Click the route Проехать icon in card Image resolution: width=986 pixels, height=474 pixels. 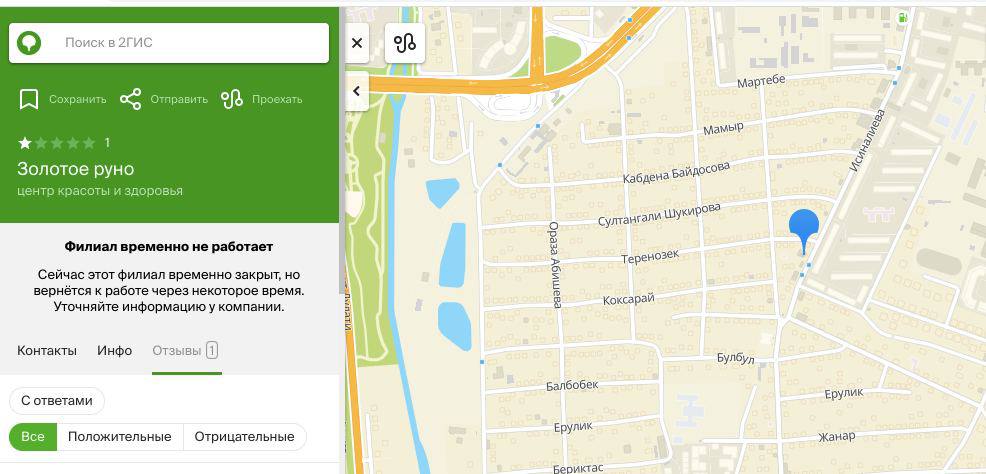click(x=232, y=99)
